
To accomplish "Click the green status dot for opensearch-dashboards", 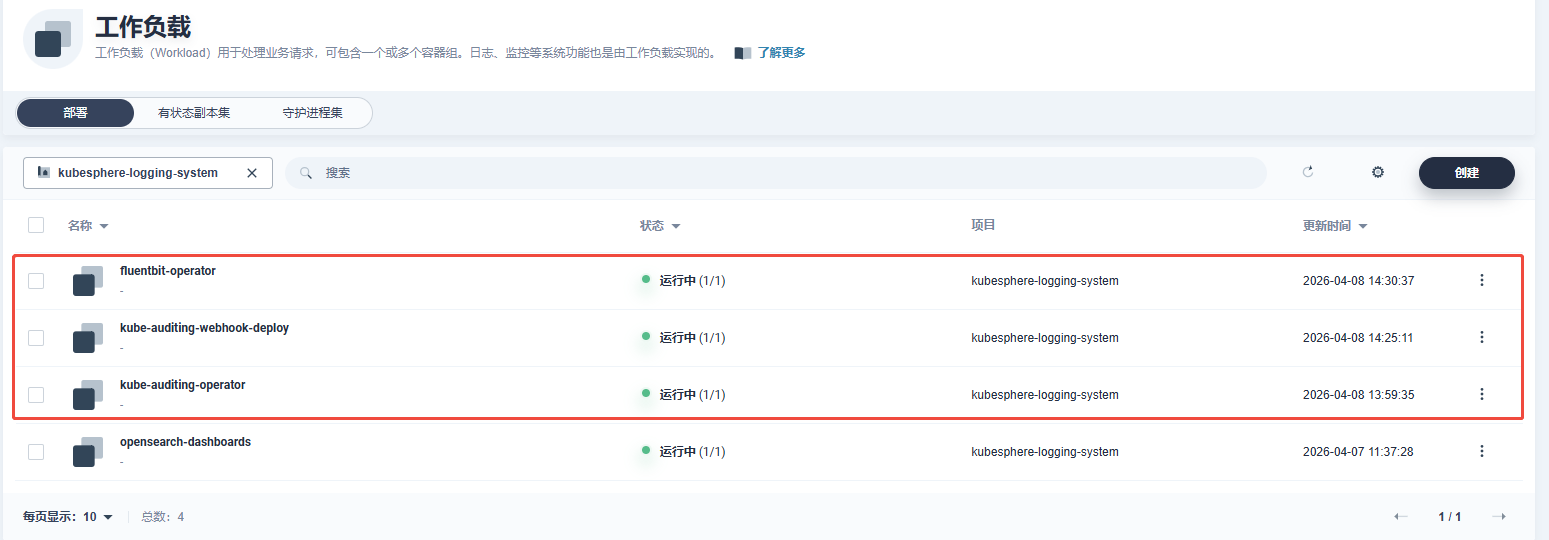I will [x=646, y=450].
